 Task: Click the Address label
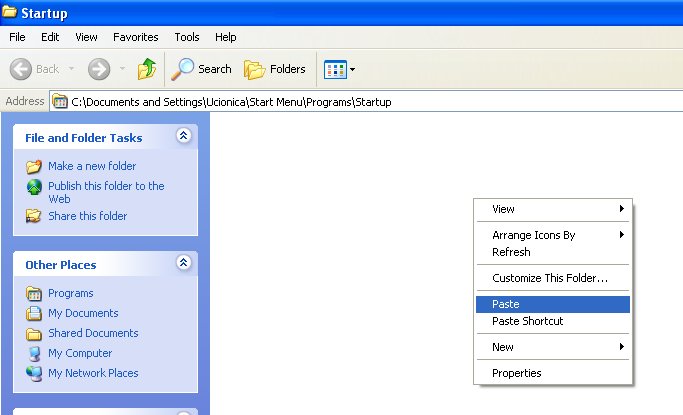[x=25, y=101]
